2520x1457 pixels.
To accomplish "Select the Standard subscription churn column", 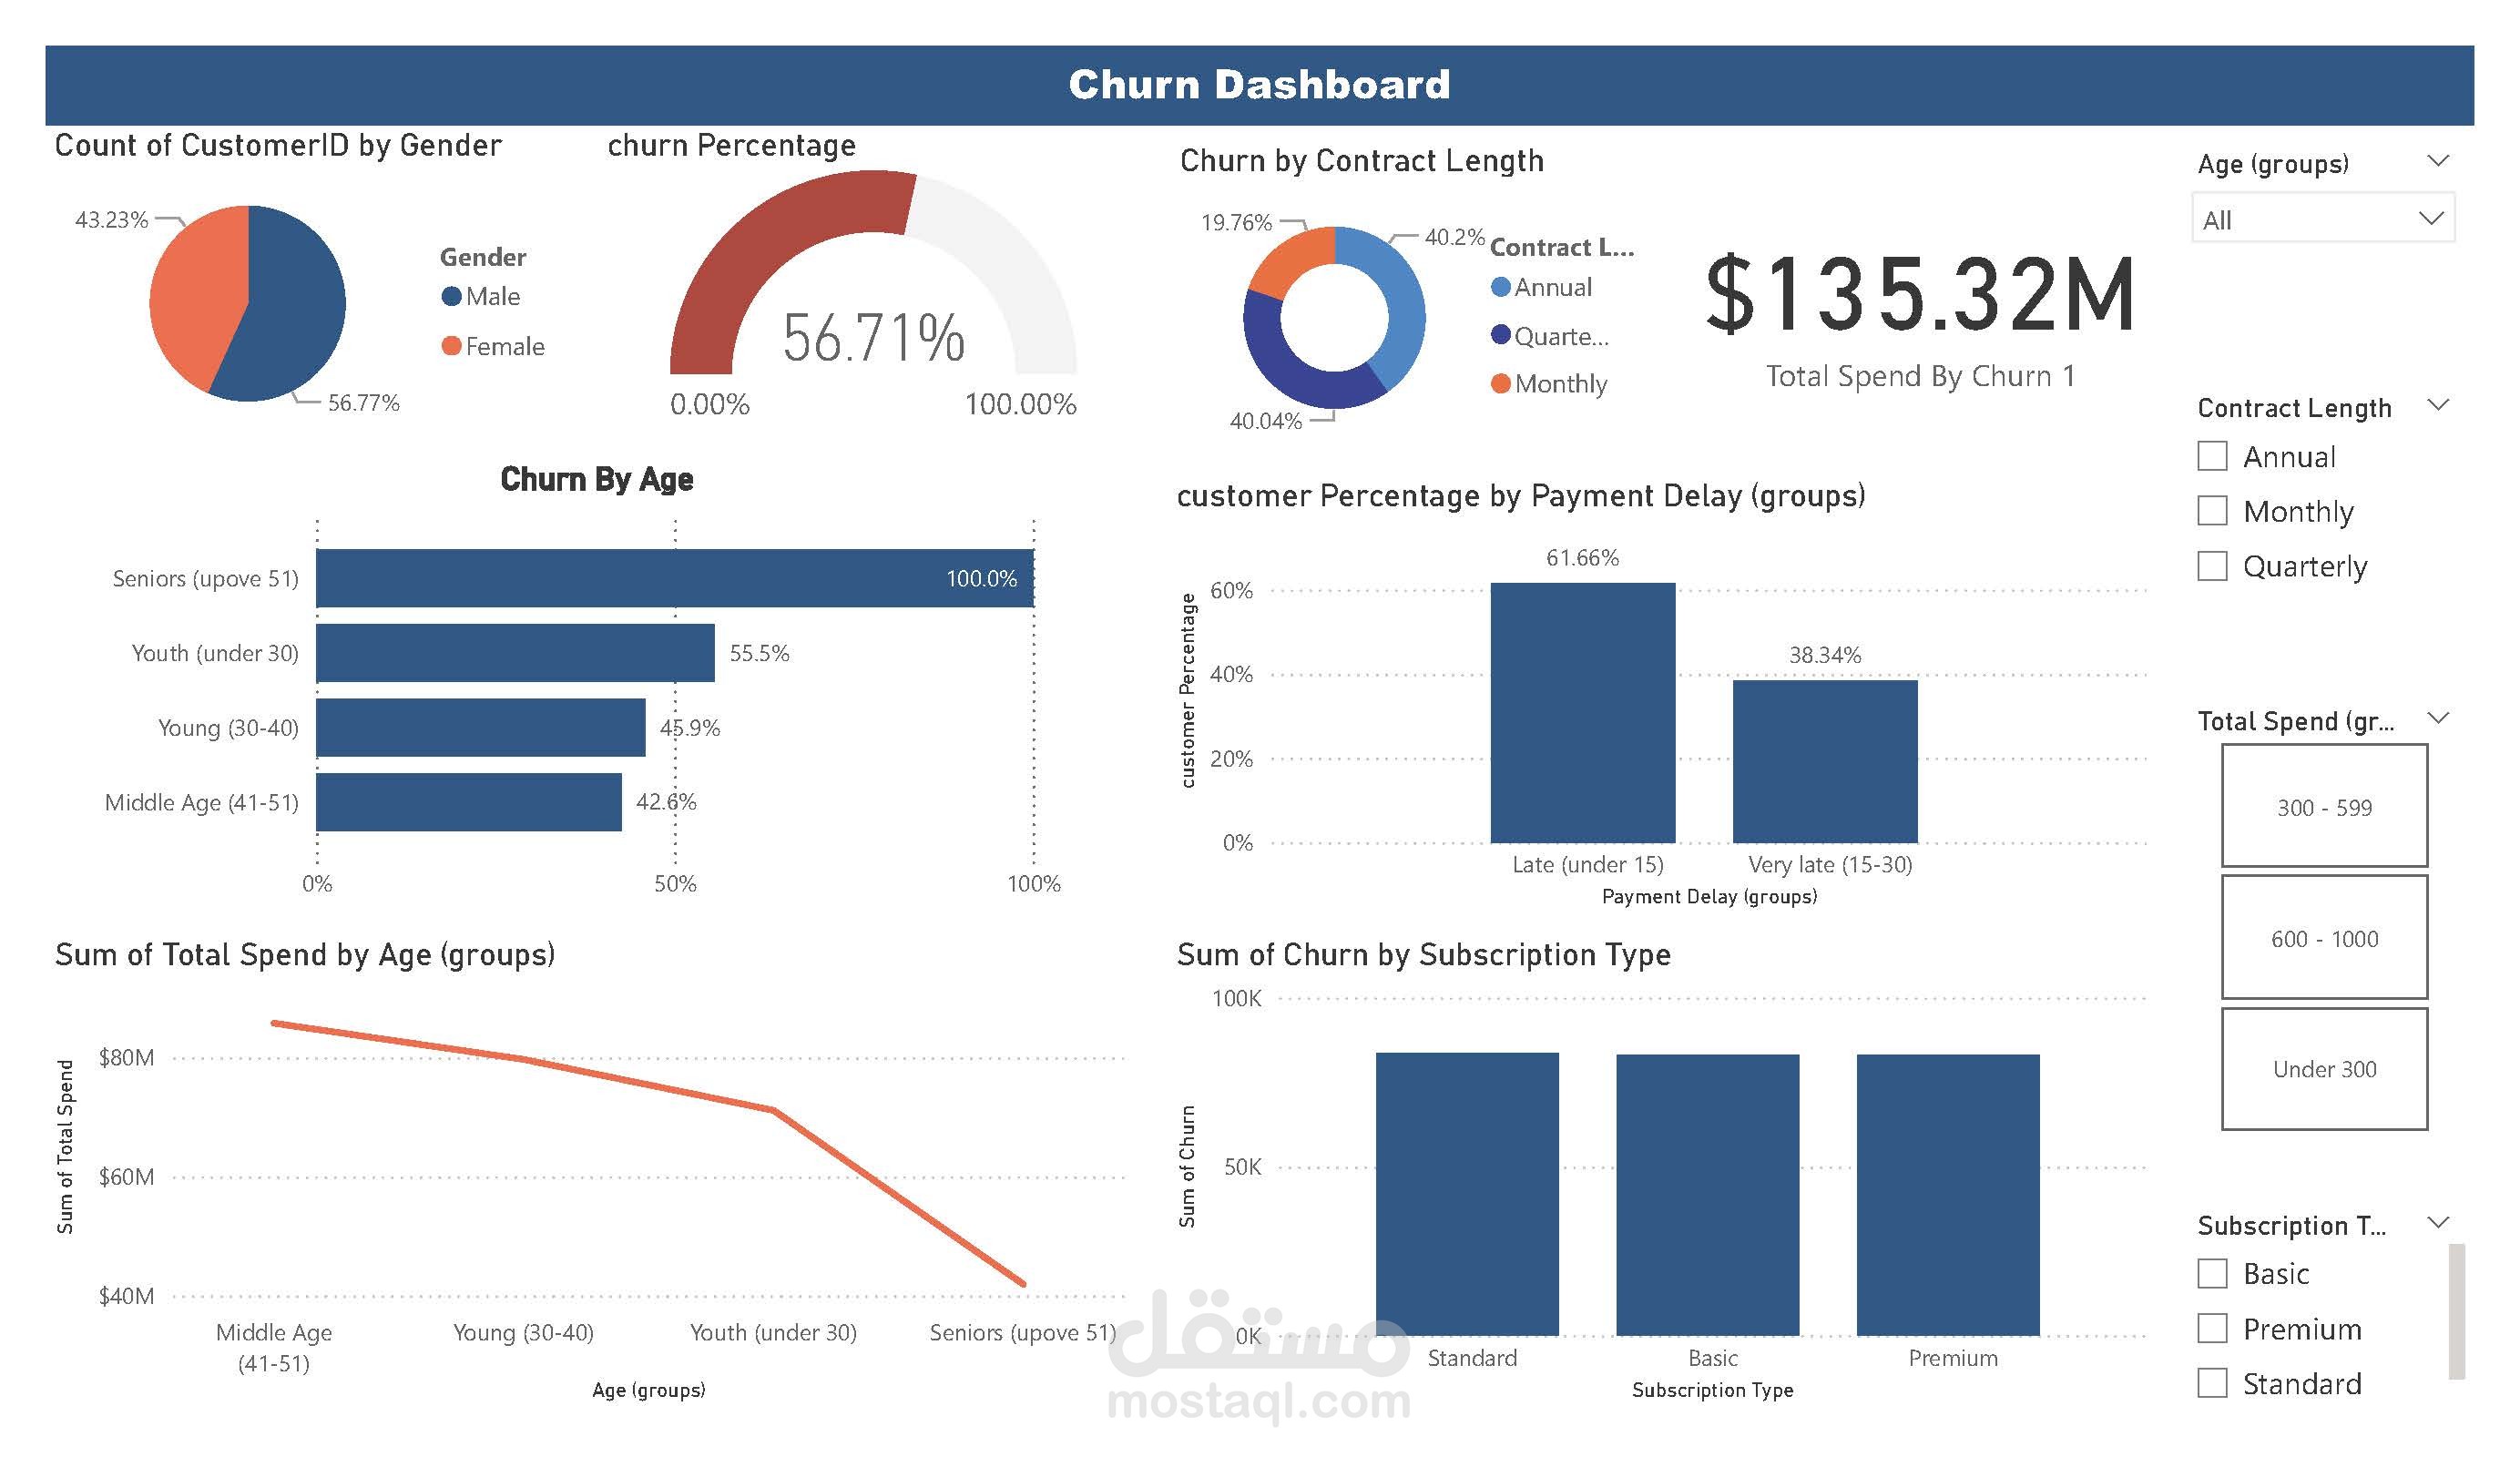I will [x=1467, y=1194].
